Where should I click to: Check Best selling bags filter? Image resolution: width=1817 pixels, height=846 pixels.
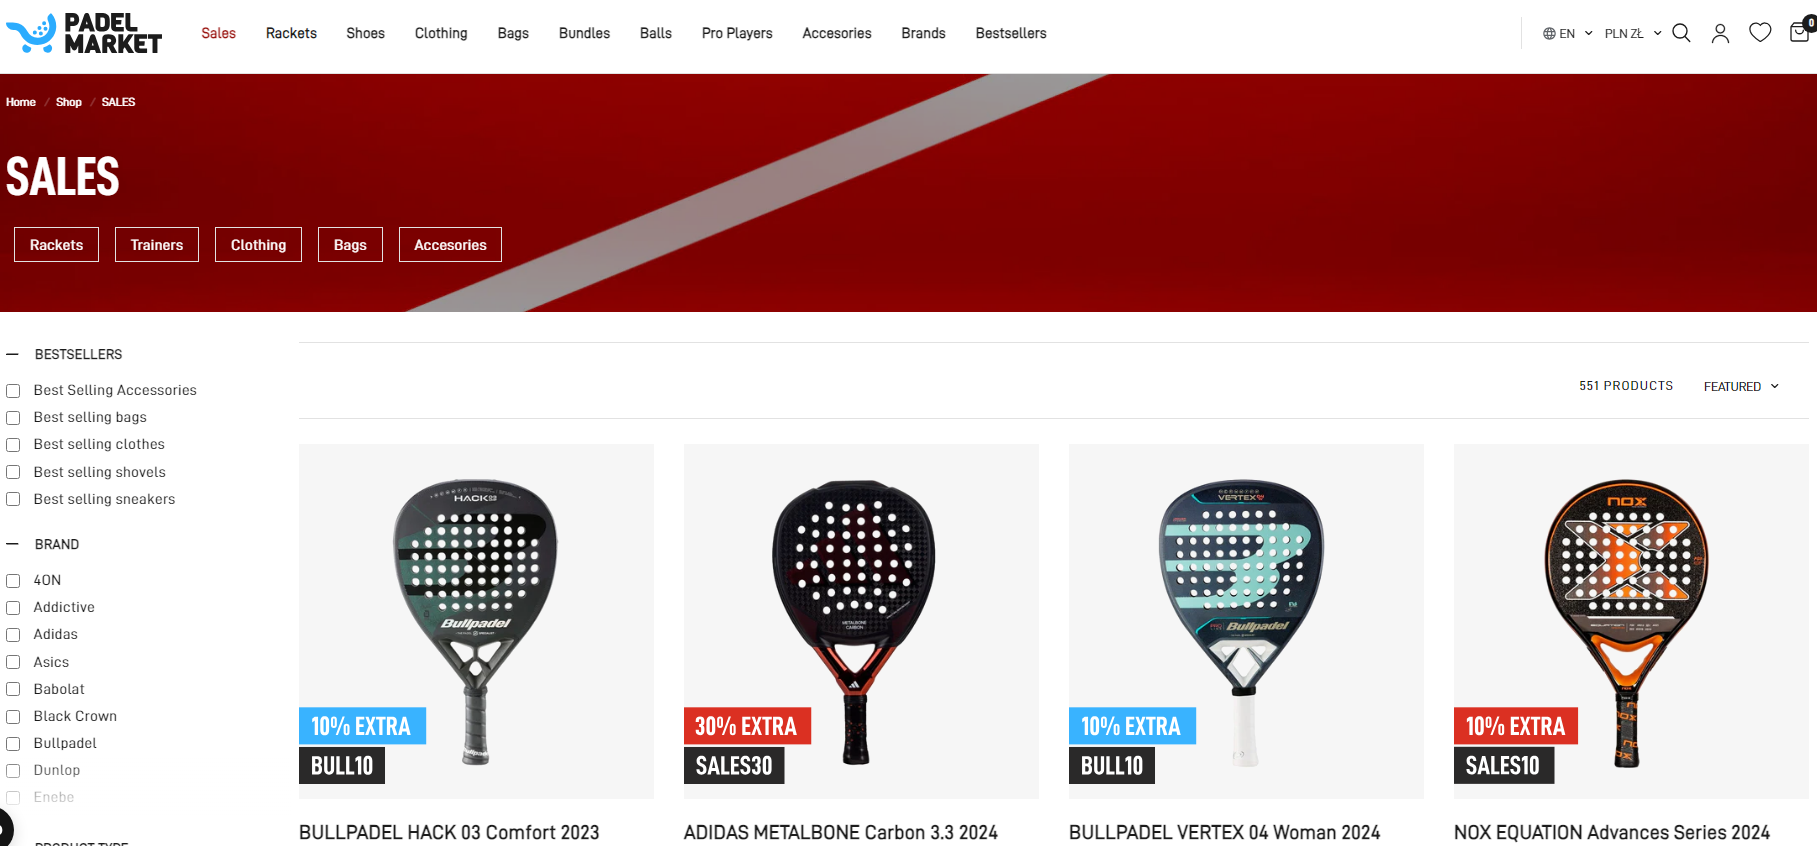pyautogui.click(x=13, y=418)
